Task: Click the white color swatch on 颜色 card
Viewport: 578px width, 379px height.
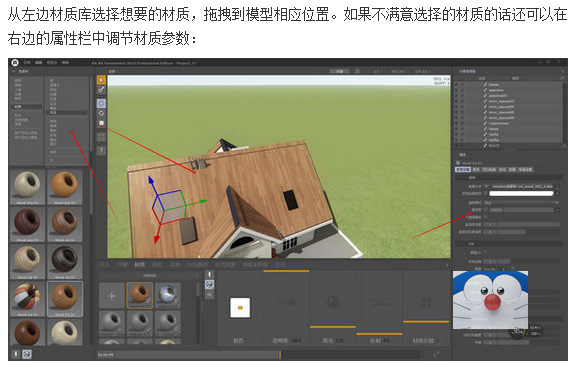Action: click(240, 307)
